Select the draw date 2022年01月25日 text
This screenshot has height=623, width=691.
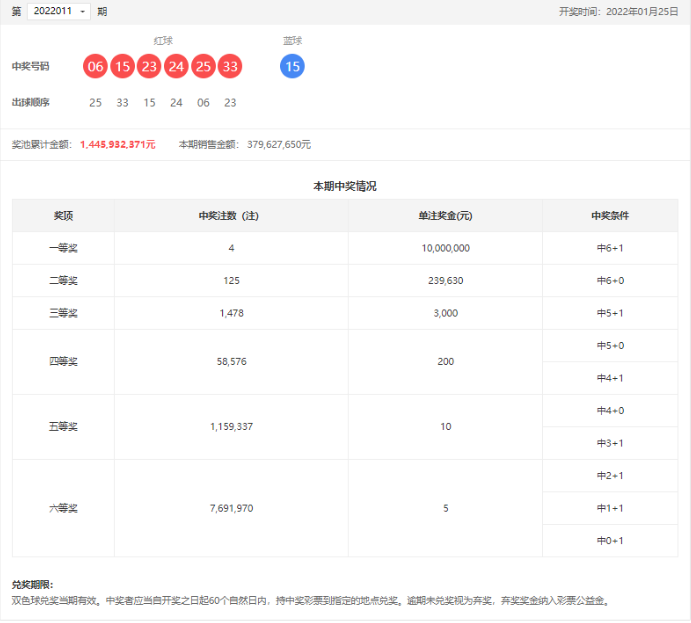[x=642, y=11]
